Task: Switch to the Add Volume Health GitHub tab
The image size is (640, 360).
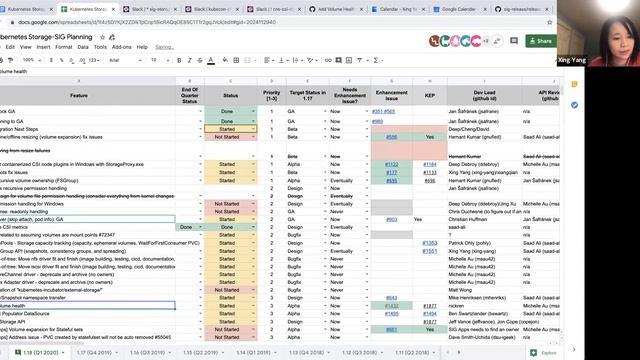Action: pos(336,9)
